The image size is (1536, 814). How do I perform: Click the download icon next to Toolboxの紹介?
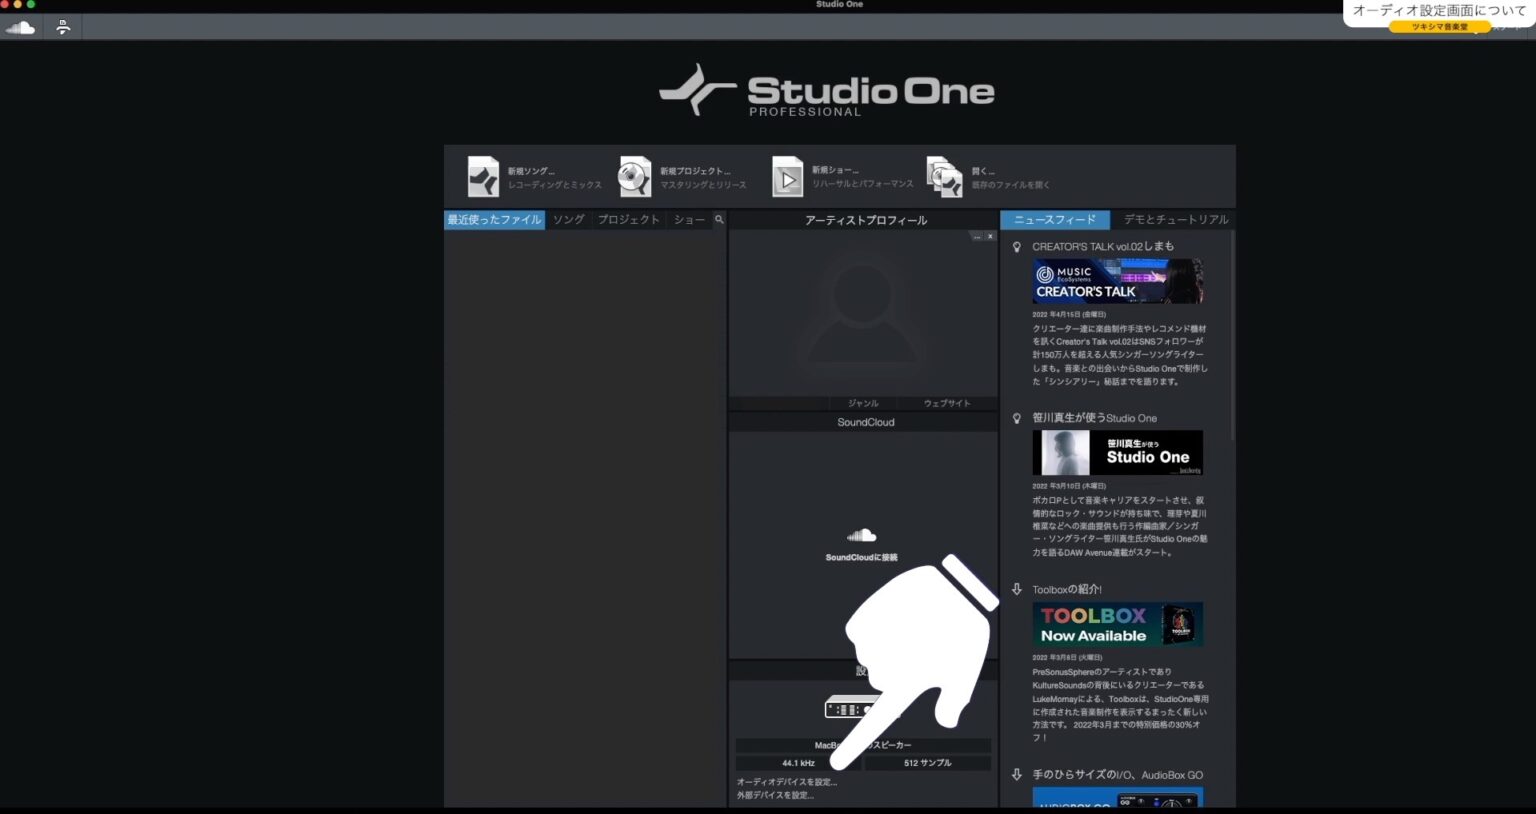click(1017, 589)
